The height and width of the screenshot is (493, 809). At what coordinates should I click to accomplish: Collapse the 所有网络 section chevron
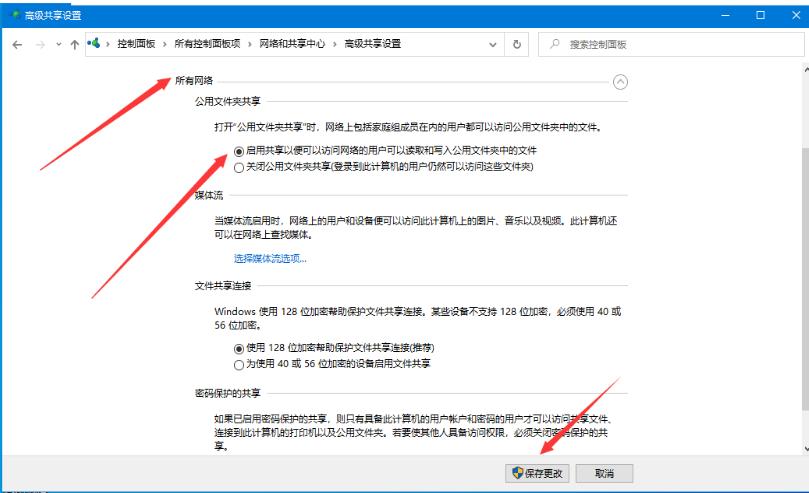pyautogui.click(x=621, y=83)
